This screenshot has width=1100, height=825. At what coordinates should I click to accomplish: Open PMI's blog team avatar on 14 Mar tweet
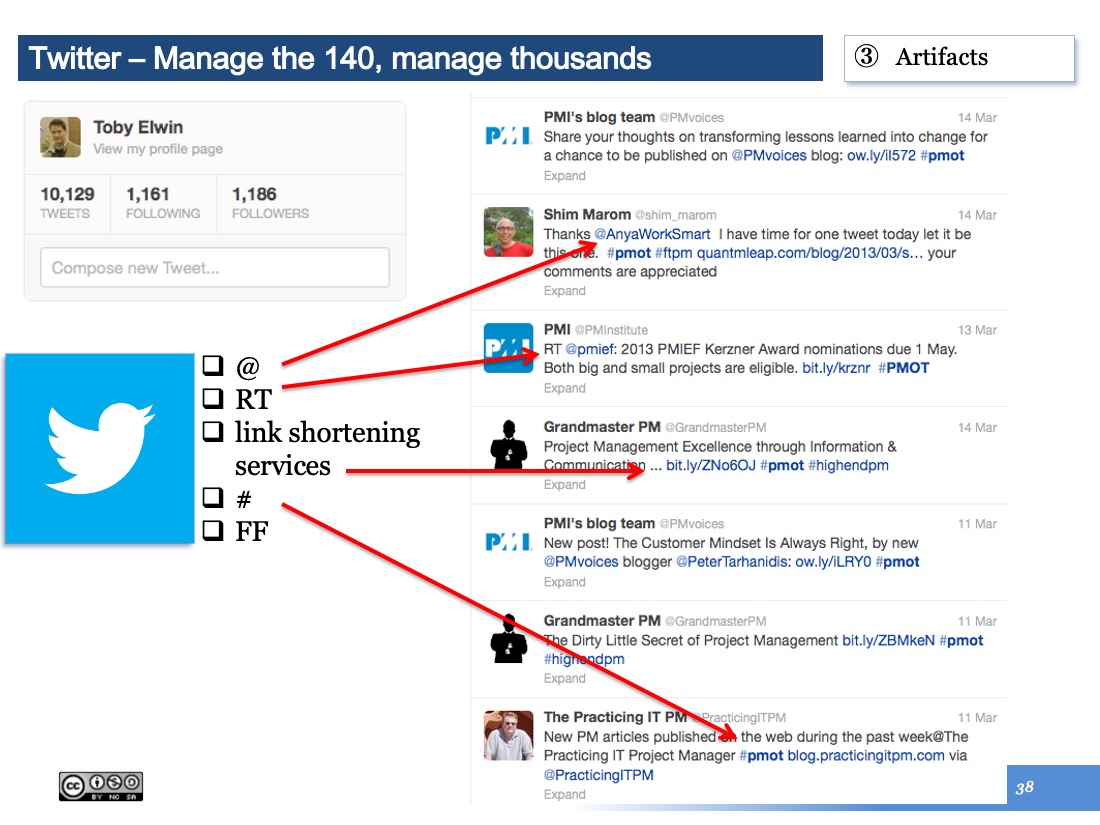[x=508, y=135]
